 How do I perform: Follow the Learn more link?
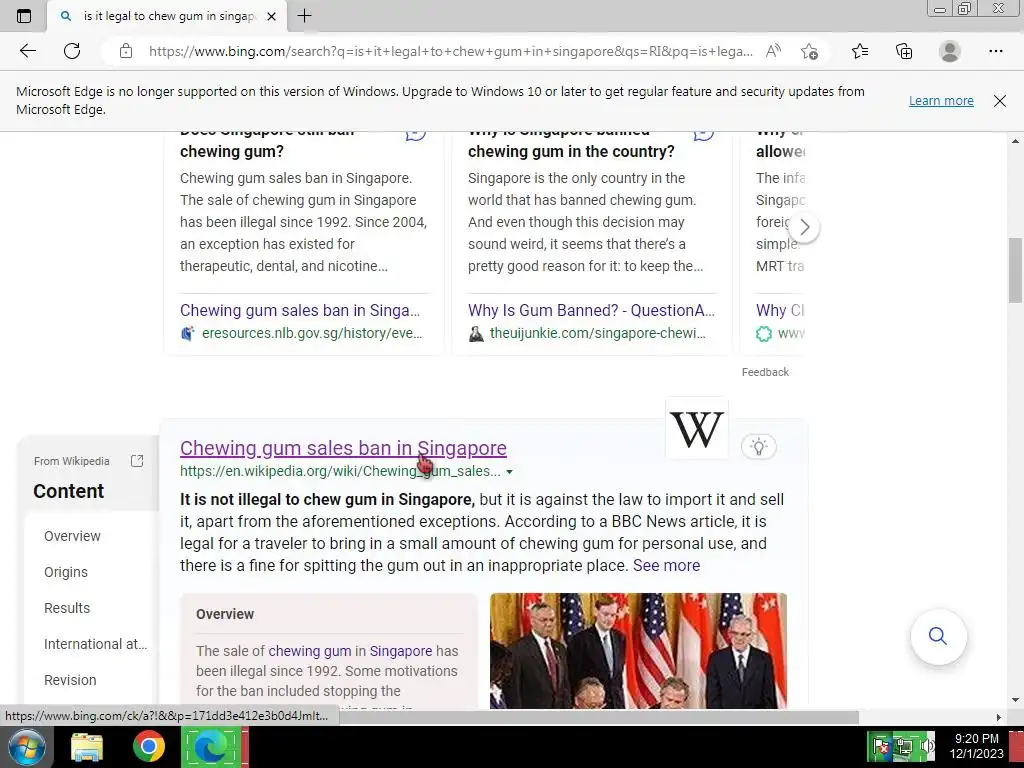pyautogui.click(x=941, y=101)
